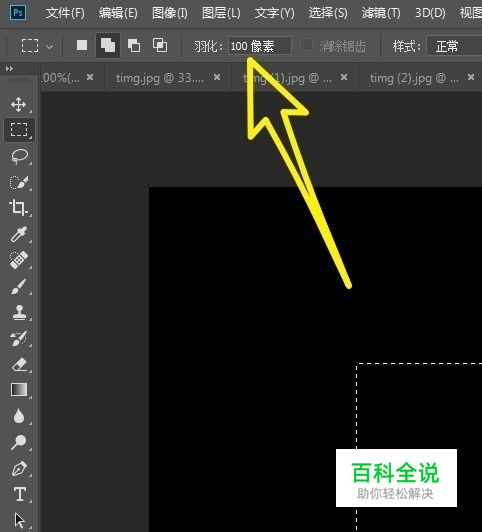
Task: Select the Quick Selection tool
Action: [x=19, y=183]
